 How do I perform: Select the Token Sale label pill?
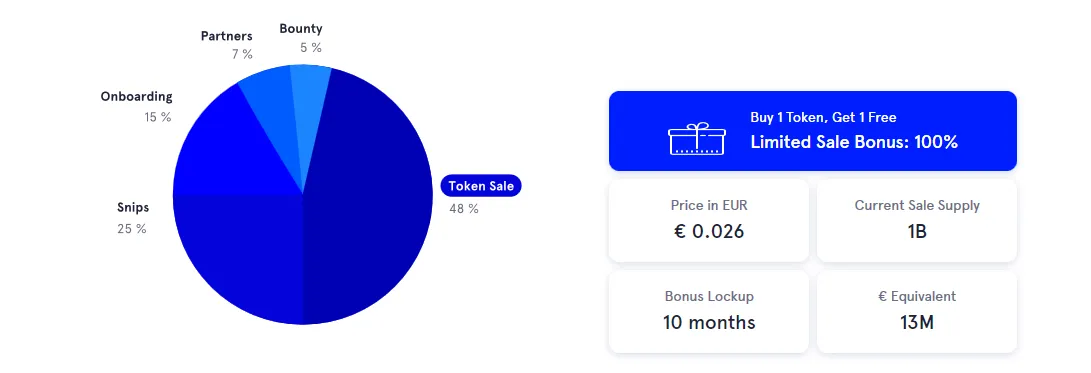coord(481,186)
